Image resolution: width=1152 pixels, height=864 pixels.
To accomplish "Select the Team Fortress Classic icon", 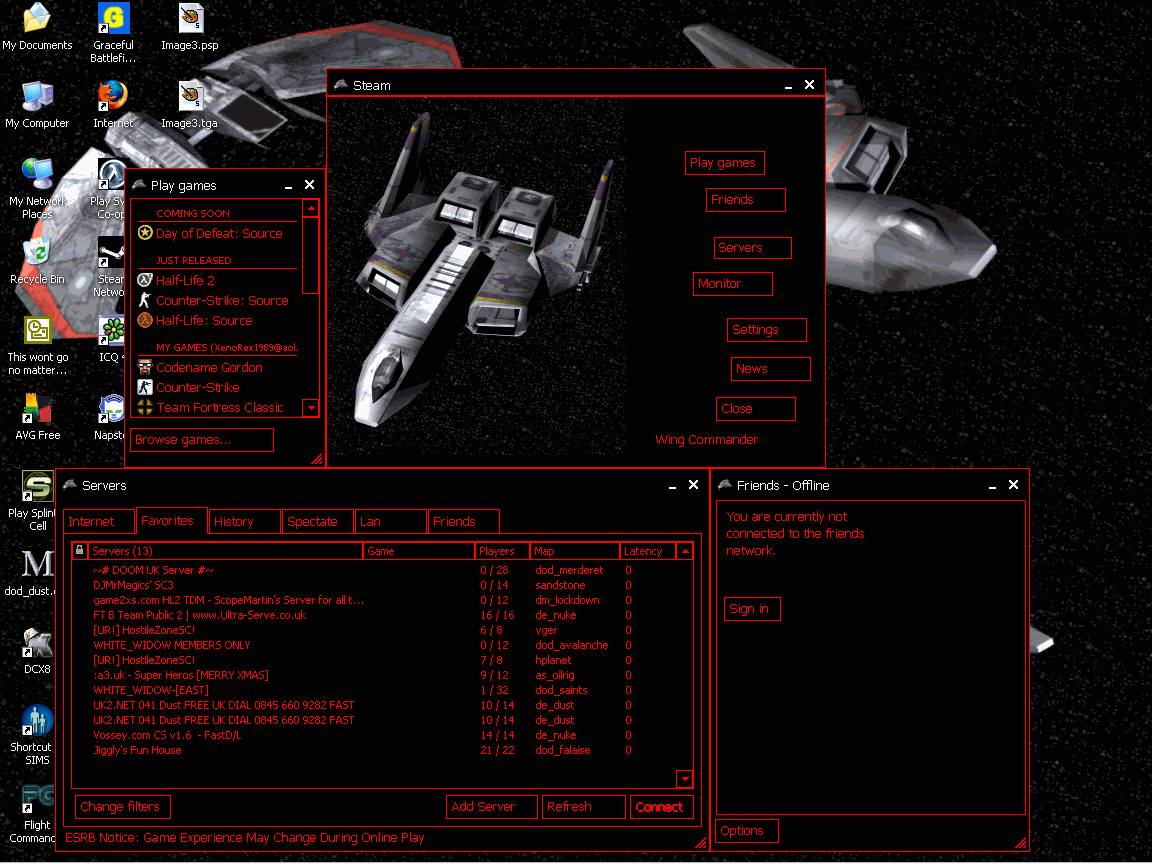I will pyautogui.click(x=145, y=408).
